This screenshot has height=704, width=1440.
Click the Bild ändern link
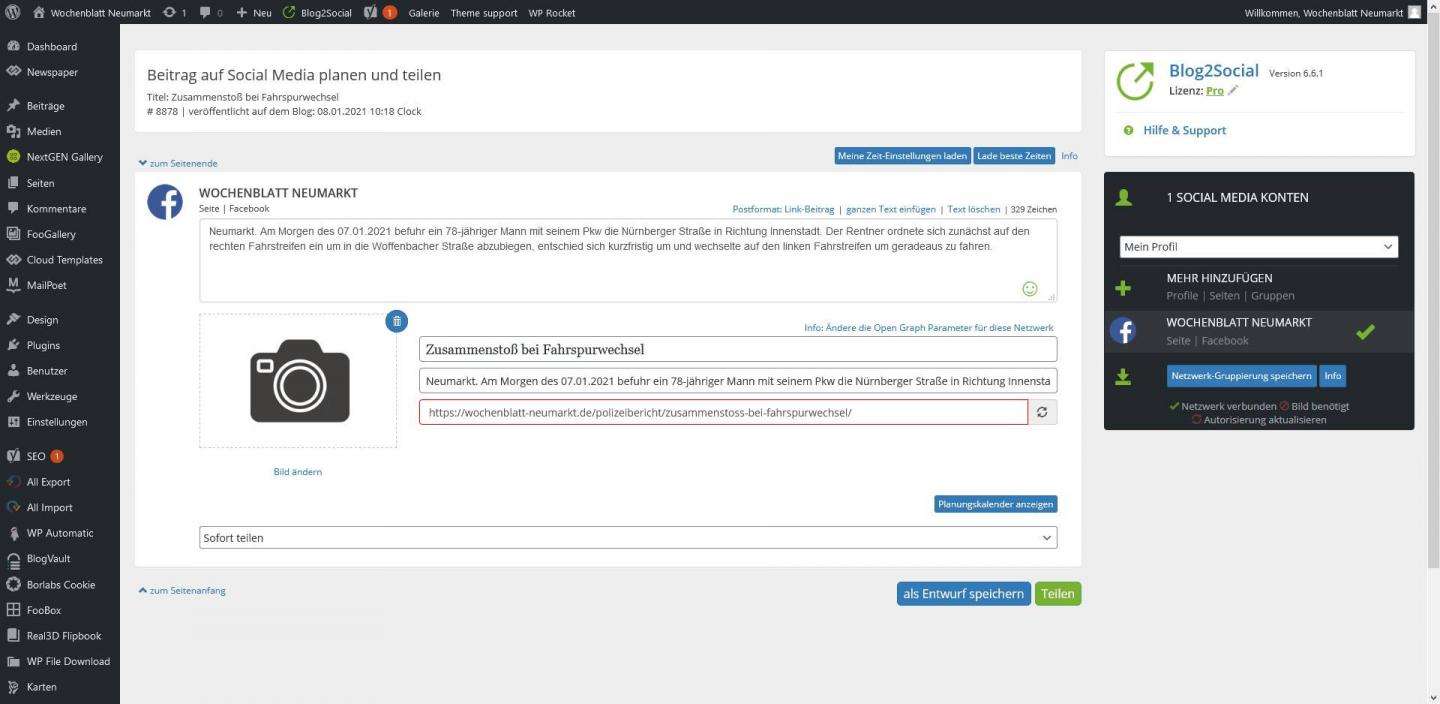298,472
